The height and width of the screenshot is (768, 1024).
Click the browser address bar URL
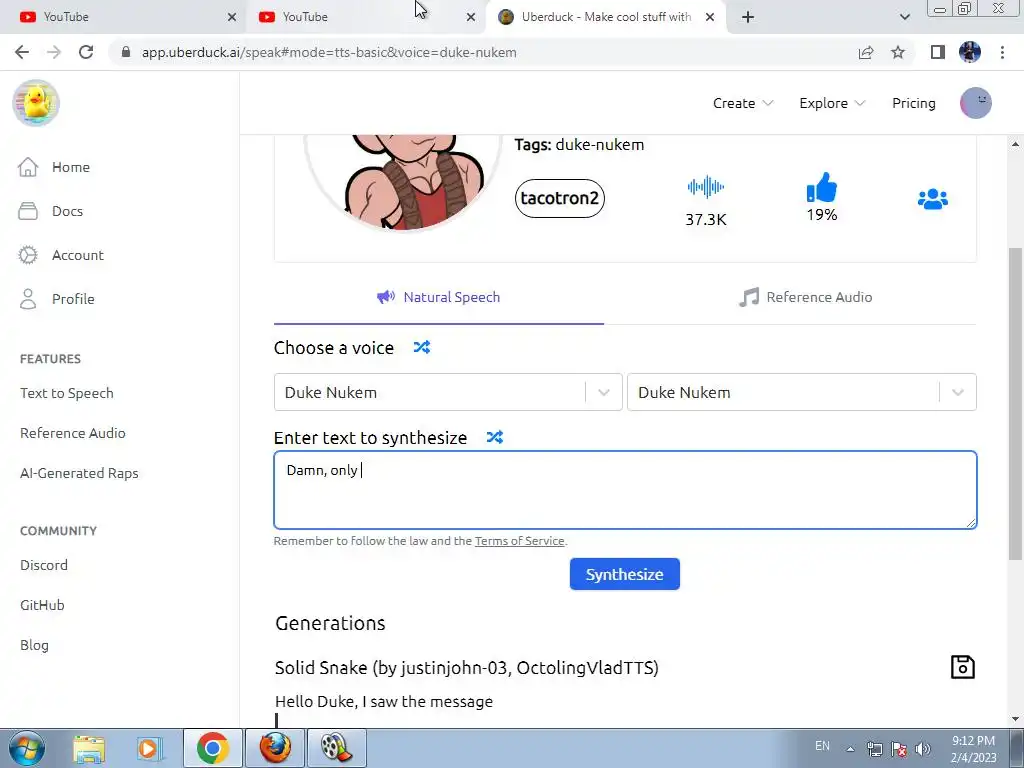(x=329, y=52)
